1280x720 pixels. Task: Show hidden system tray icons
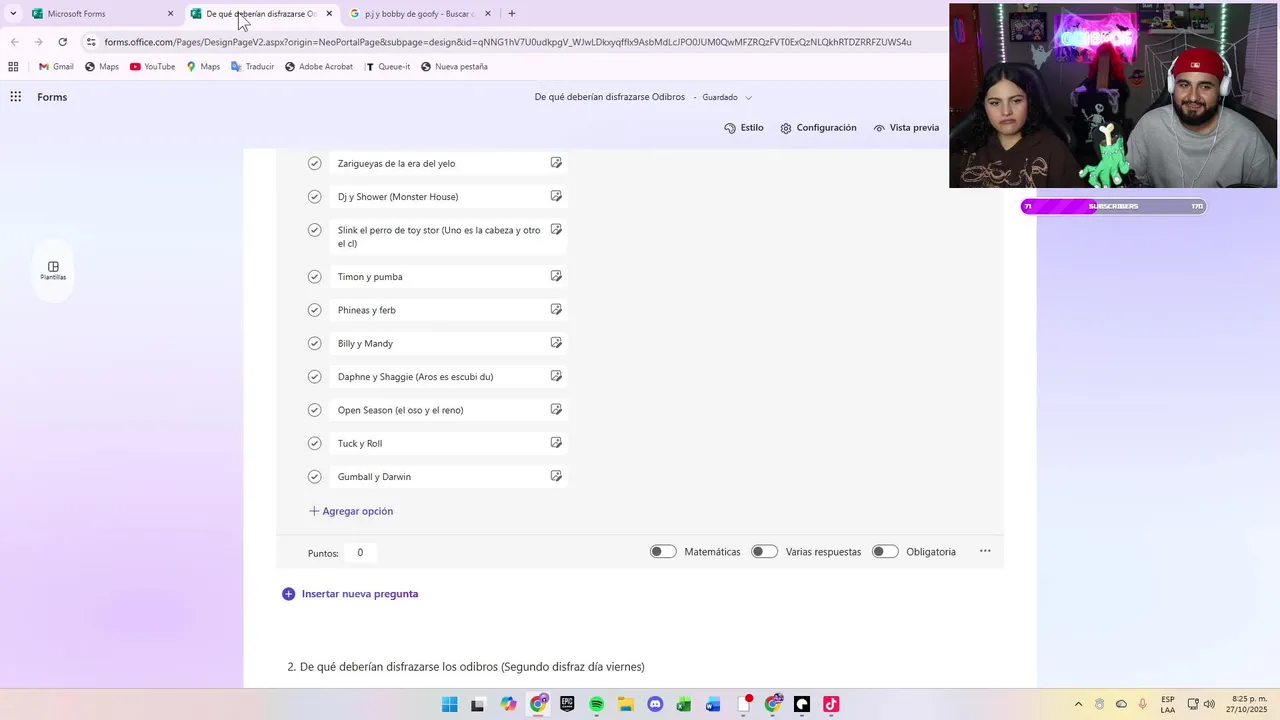(1078, 704)
